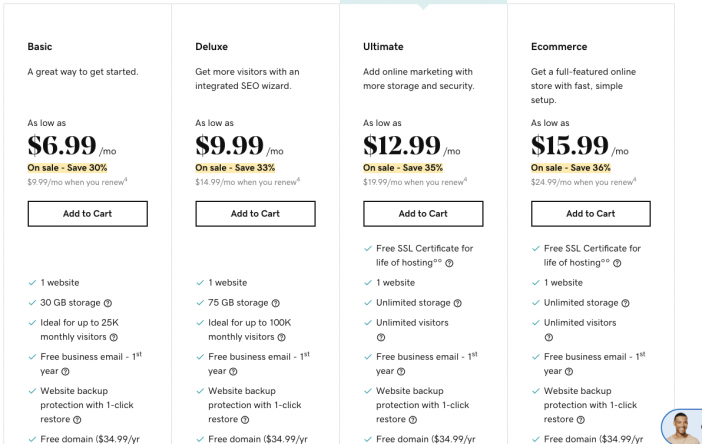Screen dimensions: 702x444
Task: Click help icon for 25K monthly visitors
Action: [114, 337]
